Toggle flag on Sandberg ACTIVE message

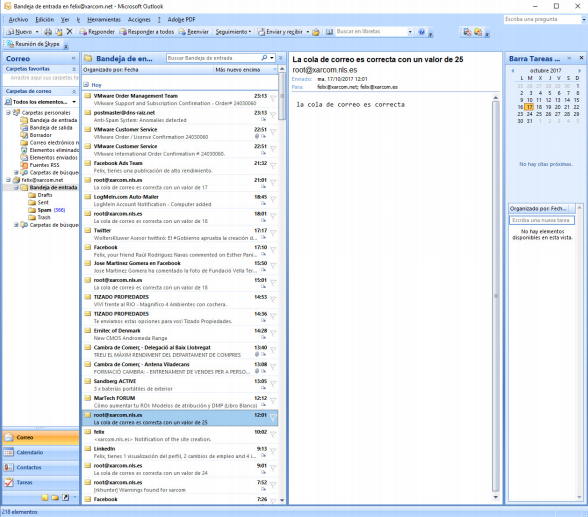click(273, 384)
